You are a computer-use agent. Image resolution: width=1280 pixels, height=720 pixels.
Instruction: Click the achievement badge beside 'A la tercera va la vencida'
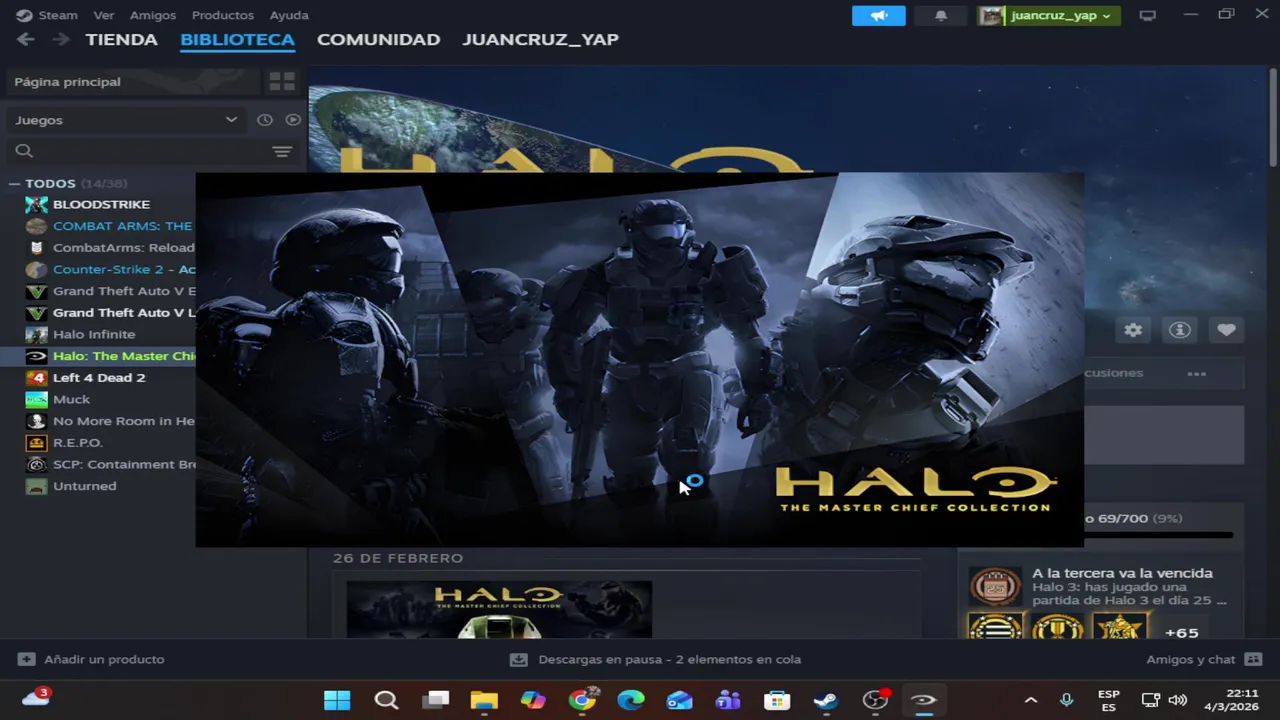click(x=995, y=587)
